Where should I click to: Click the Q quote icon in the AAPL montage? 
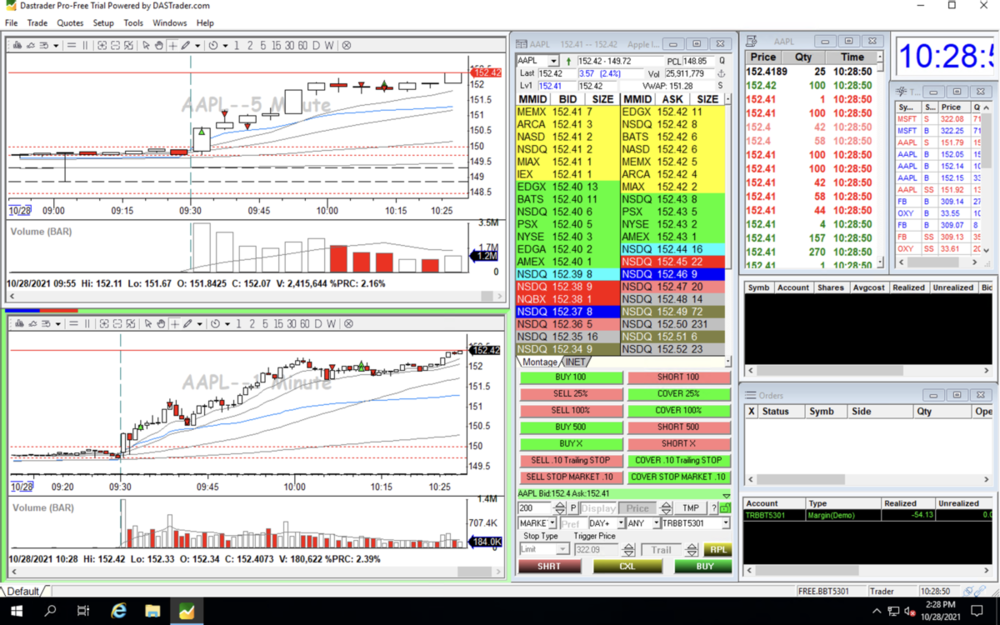[721, 59]
